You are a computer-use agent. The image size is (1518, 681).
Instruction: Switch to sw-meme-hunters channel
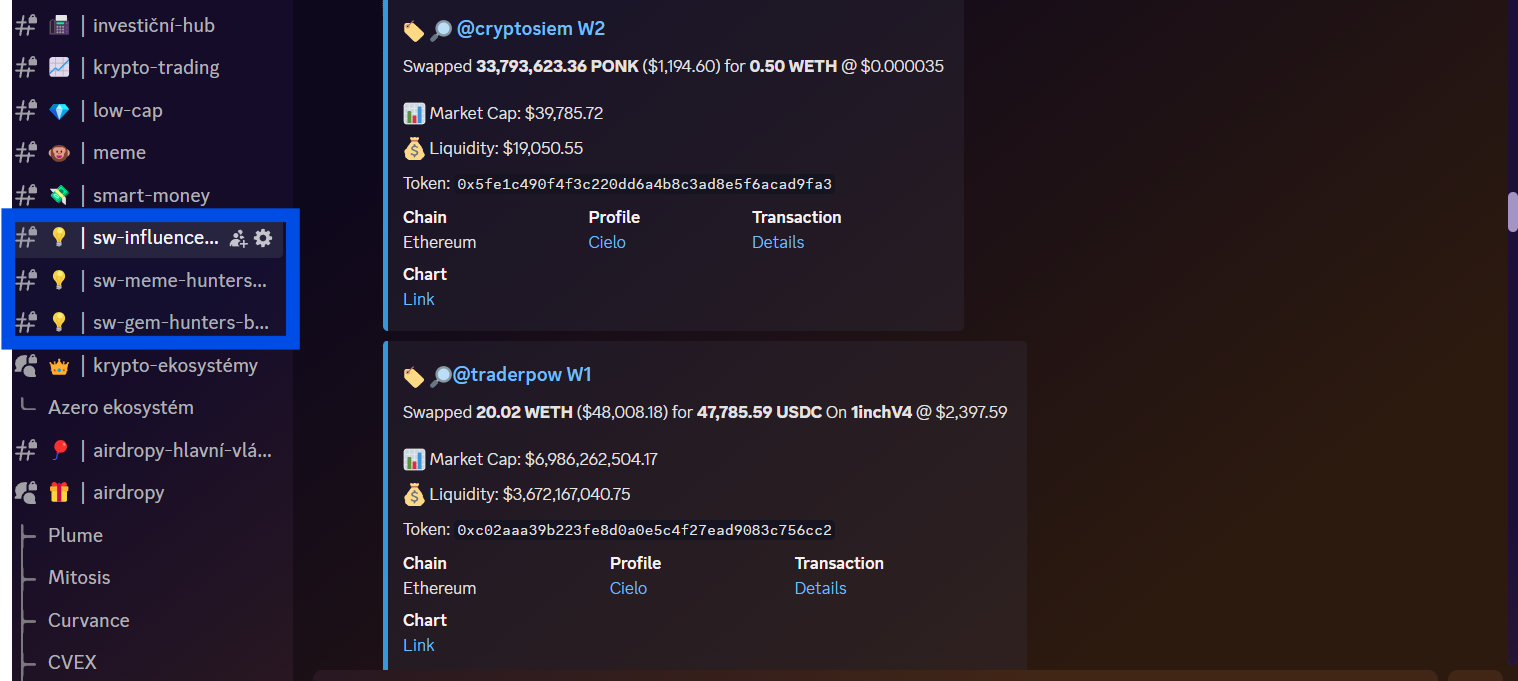[179, 281]
